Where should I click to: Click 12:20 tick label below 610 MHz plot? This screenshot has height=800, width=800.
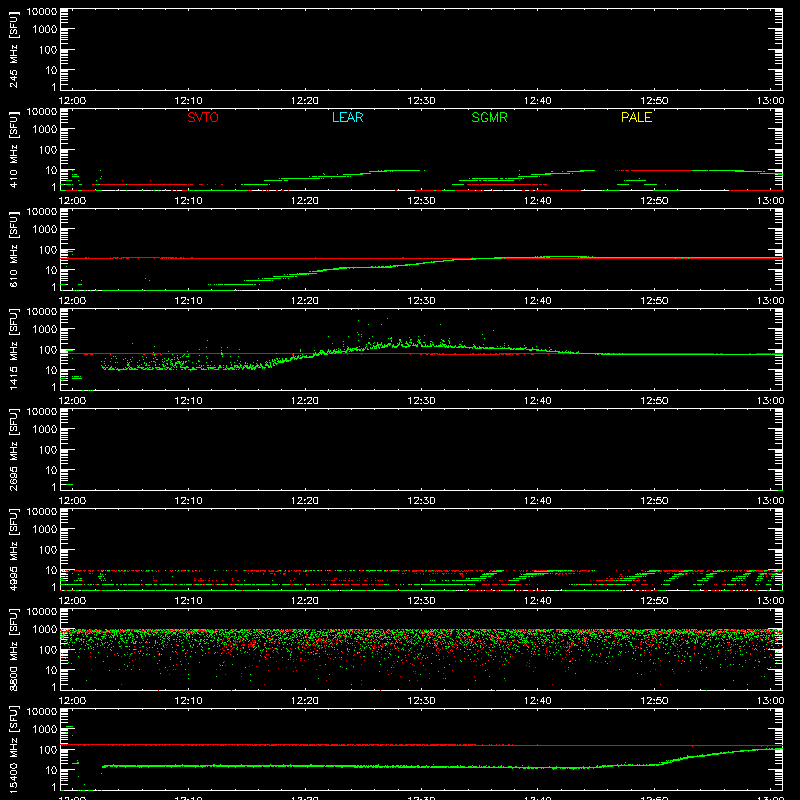pyautogui.click(x=305, y=301)
